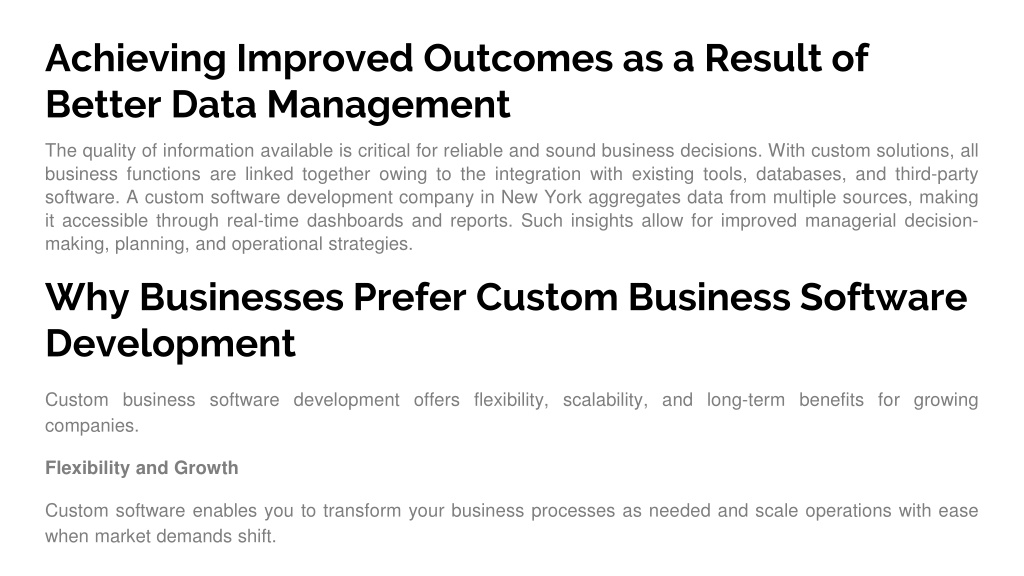
Task: Click the text 'real-time dashboards and reports'
Action: (x=368, y=221)
